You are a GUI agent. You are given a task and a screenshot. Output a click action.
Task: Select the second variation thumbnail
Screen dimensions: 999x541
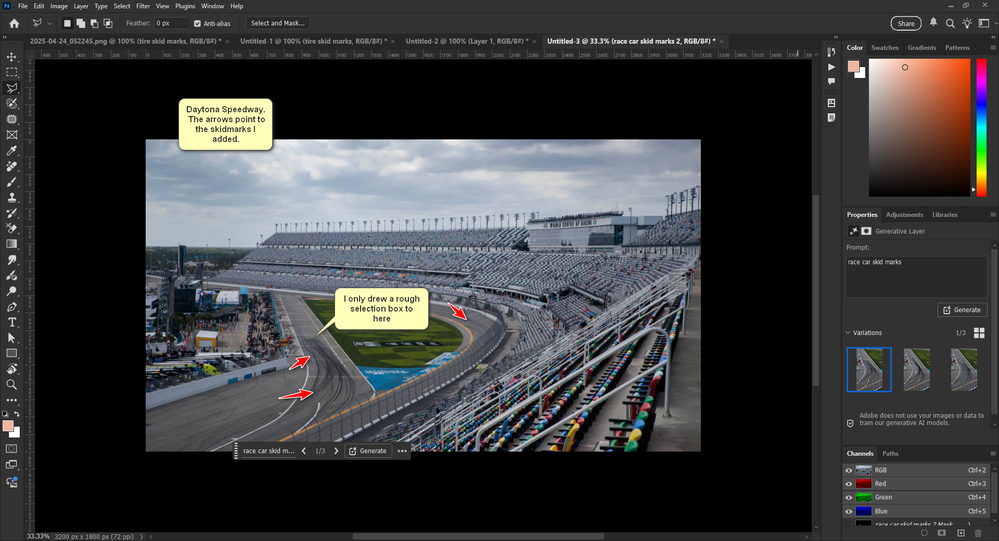917,370
